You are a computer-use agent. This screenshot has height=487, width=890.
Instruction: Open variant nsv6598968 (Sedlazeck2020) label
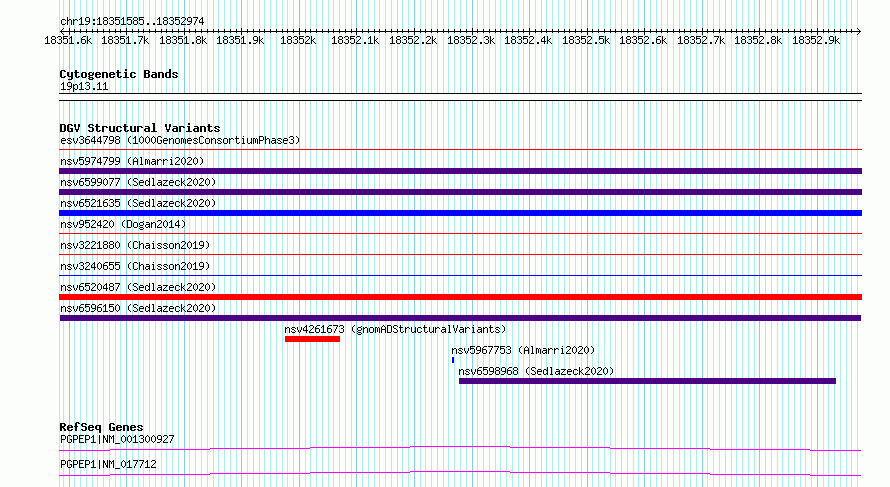coord(536,371)
